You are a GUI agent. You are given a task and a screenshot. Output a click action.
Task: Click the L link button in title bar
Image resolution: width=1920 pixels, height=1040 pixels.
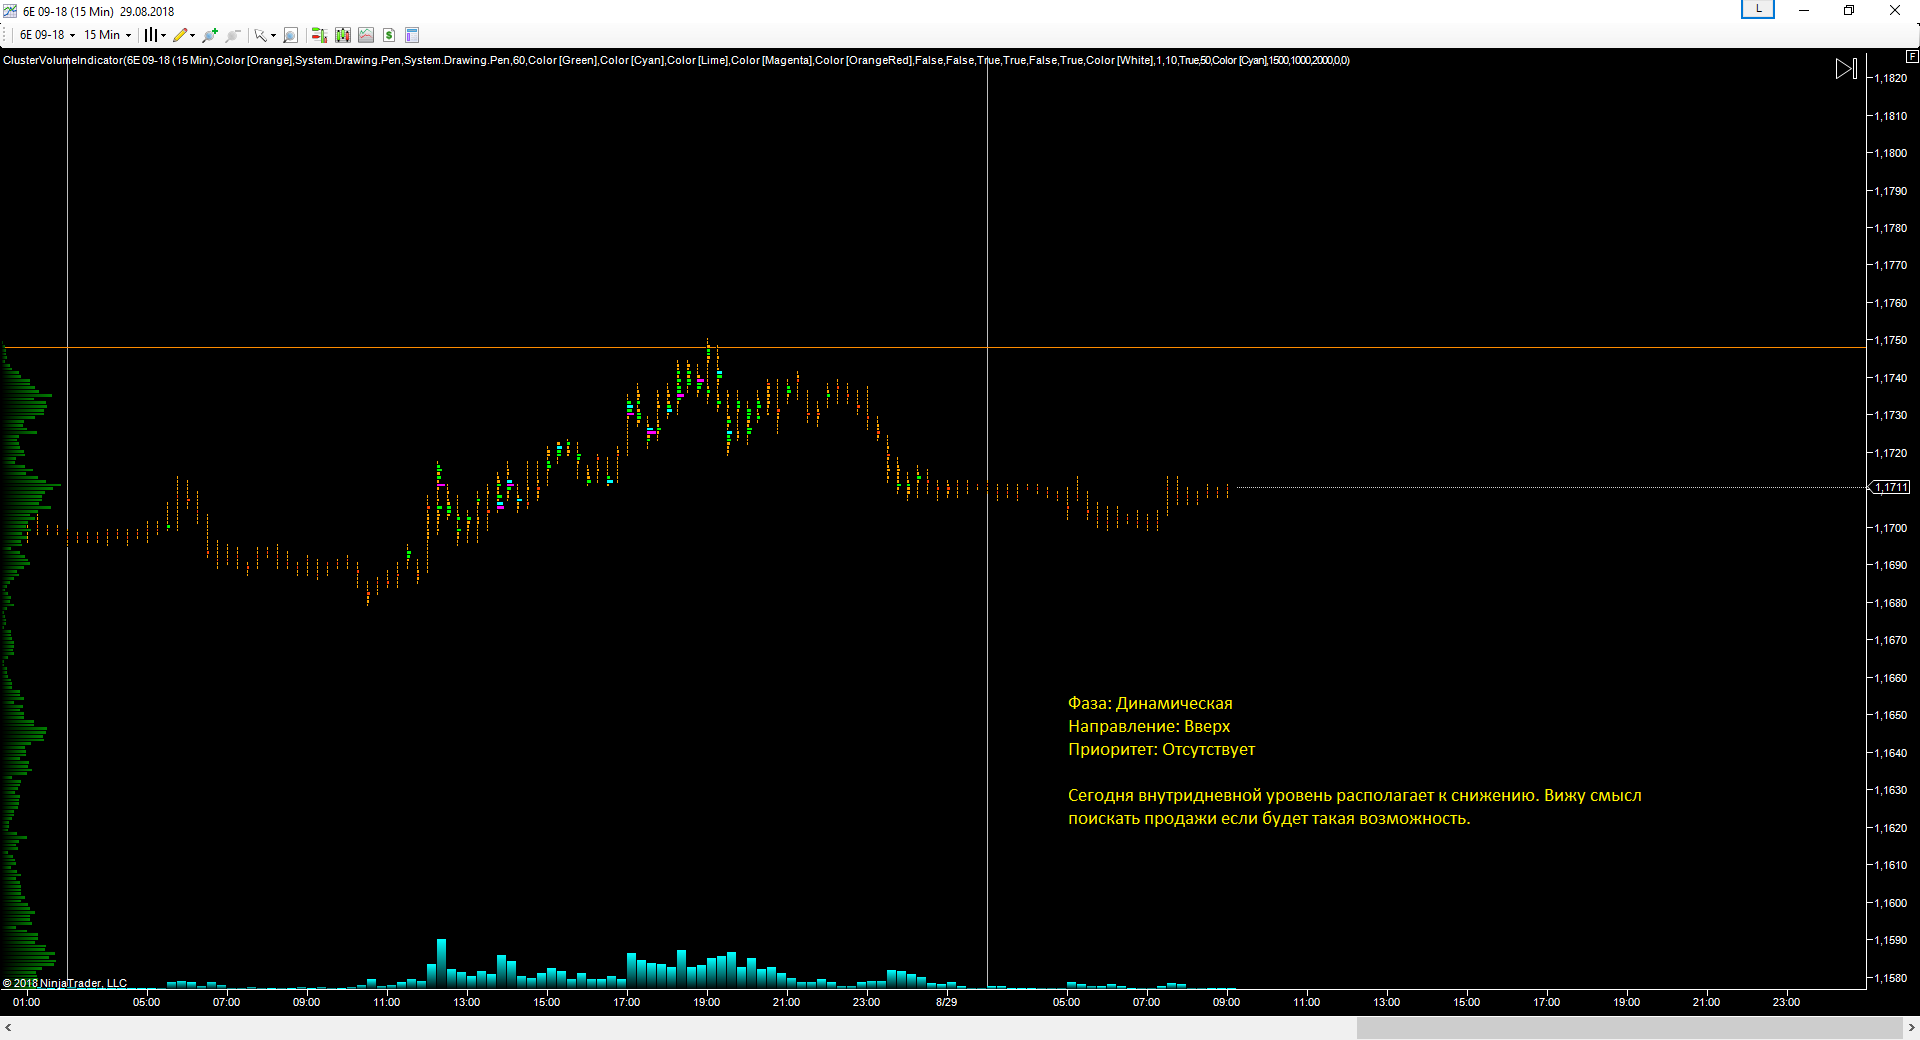[1758, 9]
